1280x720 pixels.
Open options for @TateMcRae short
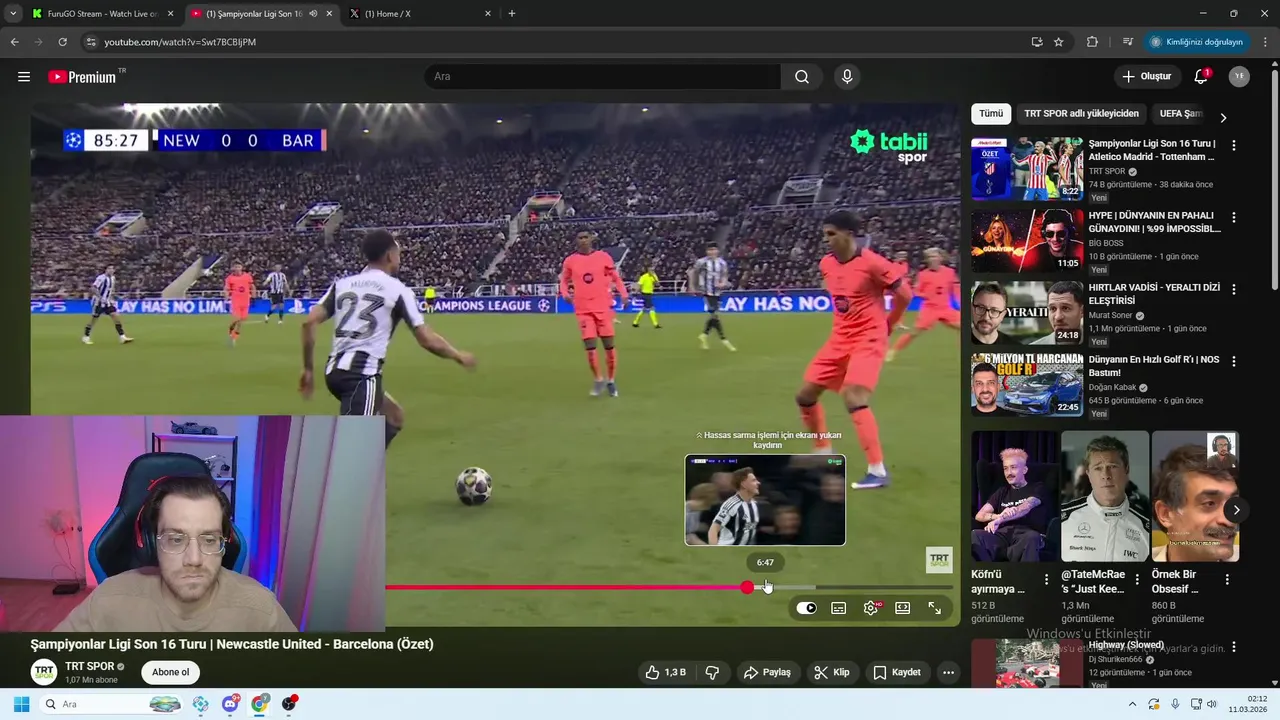click(x=1137, y=579)
